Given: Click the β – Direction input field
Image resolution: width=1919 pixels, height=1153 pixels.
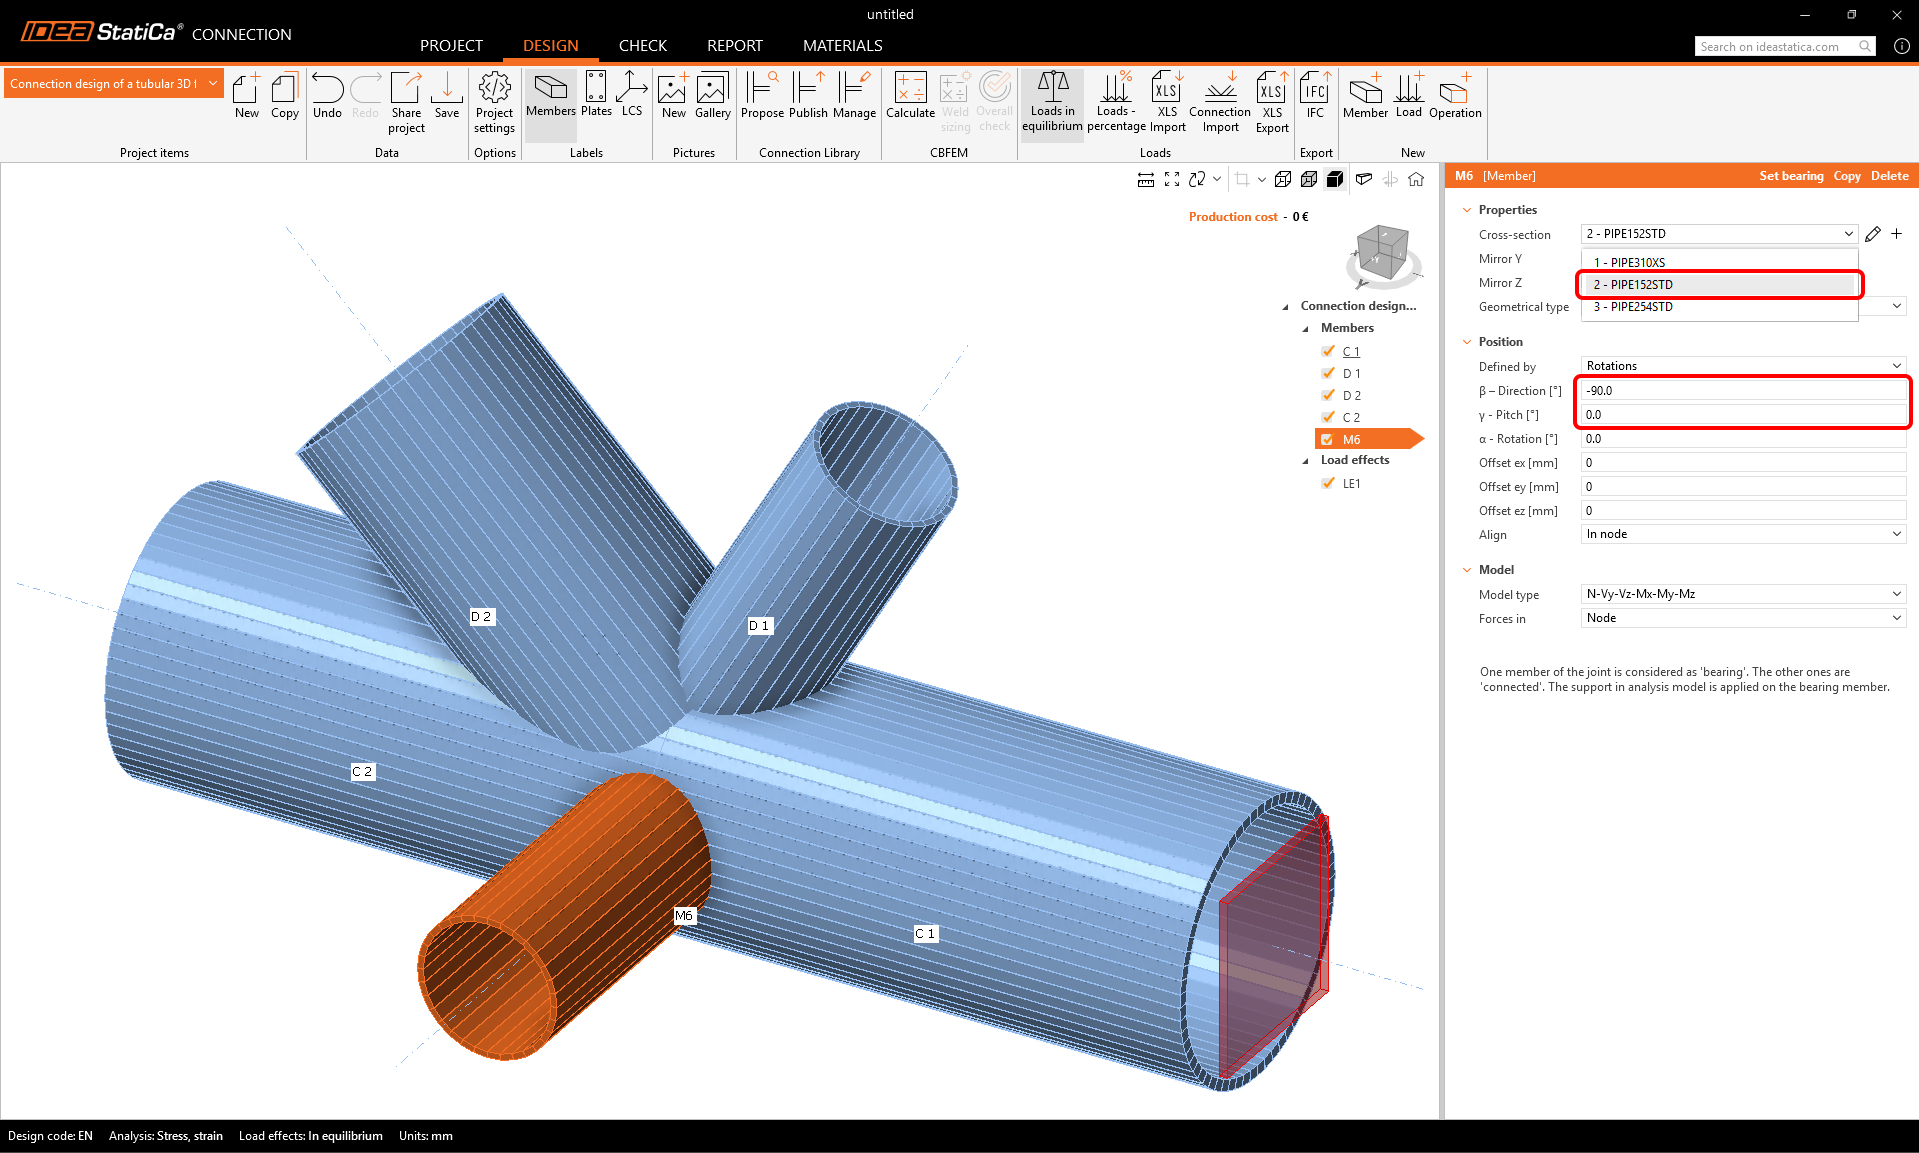Looking at the screenshot, I should point(1742,391).
